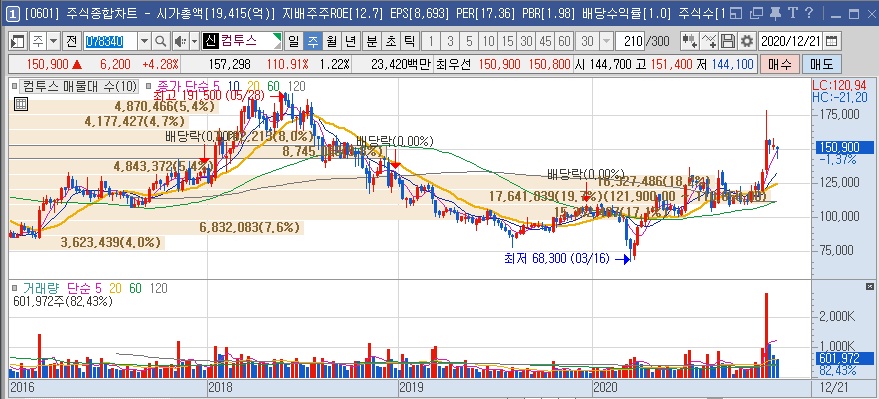Click the add candlestick chart icon
Viewport: 879px width, 399px height.
689,41
